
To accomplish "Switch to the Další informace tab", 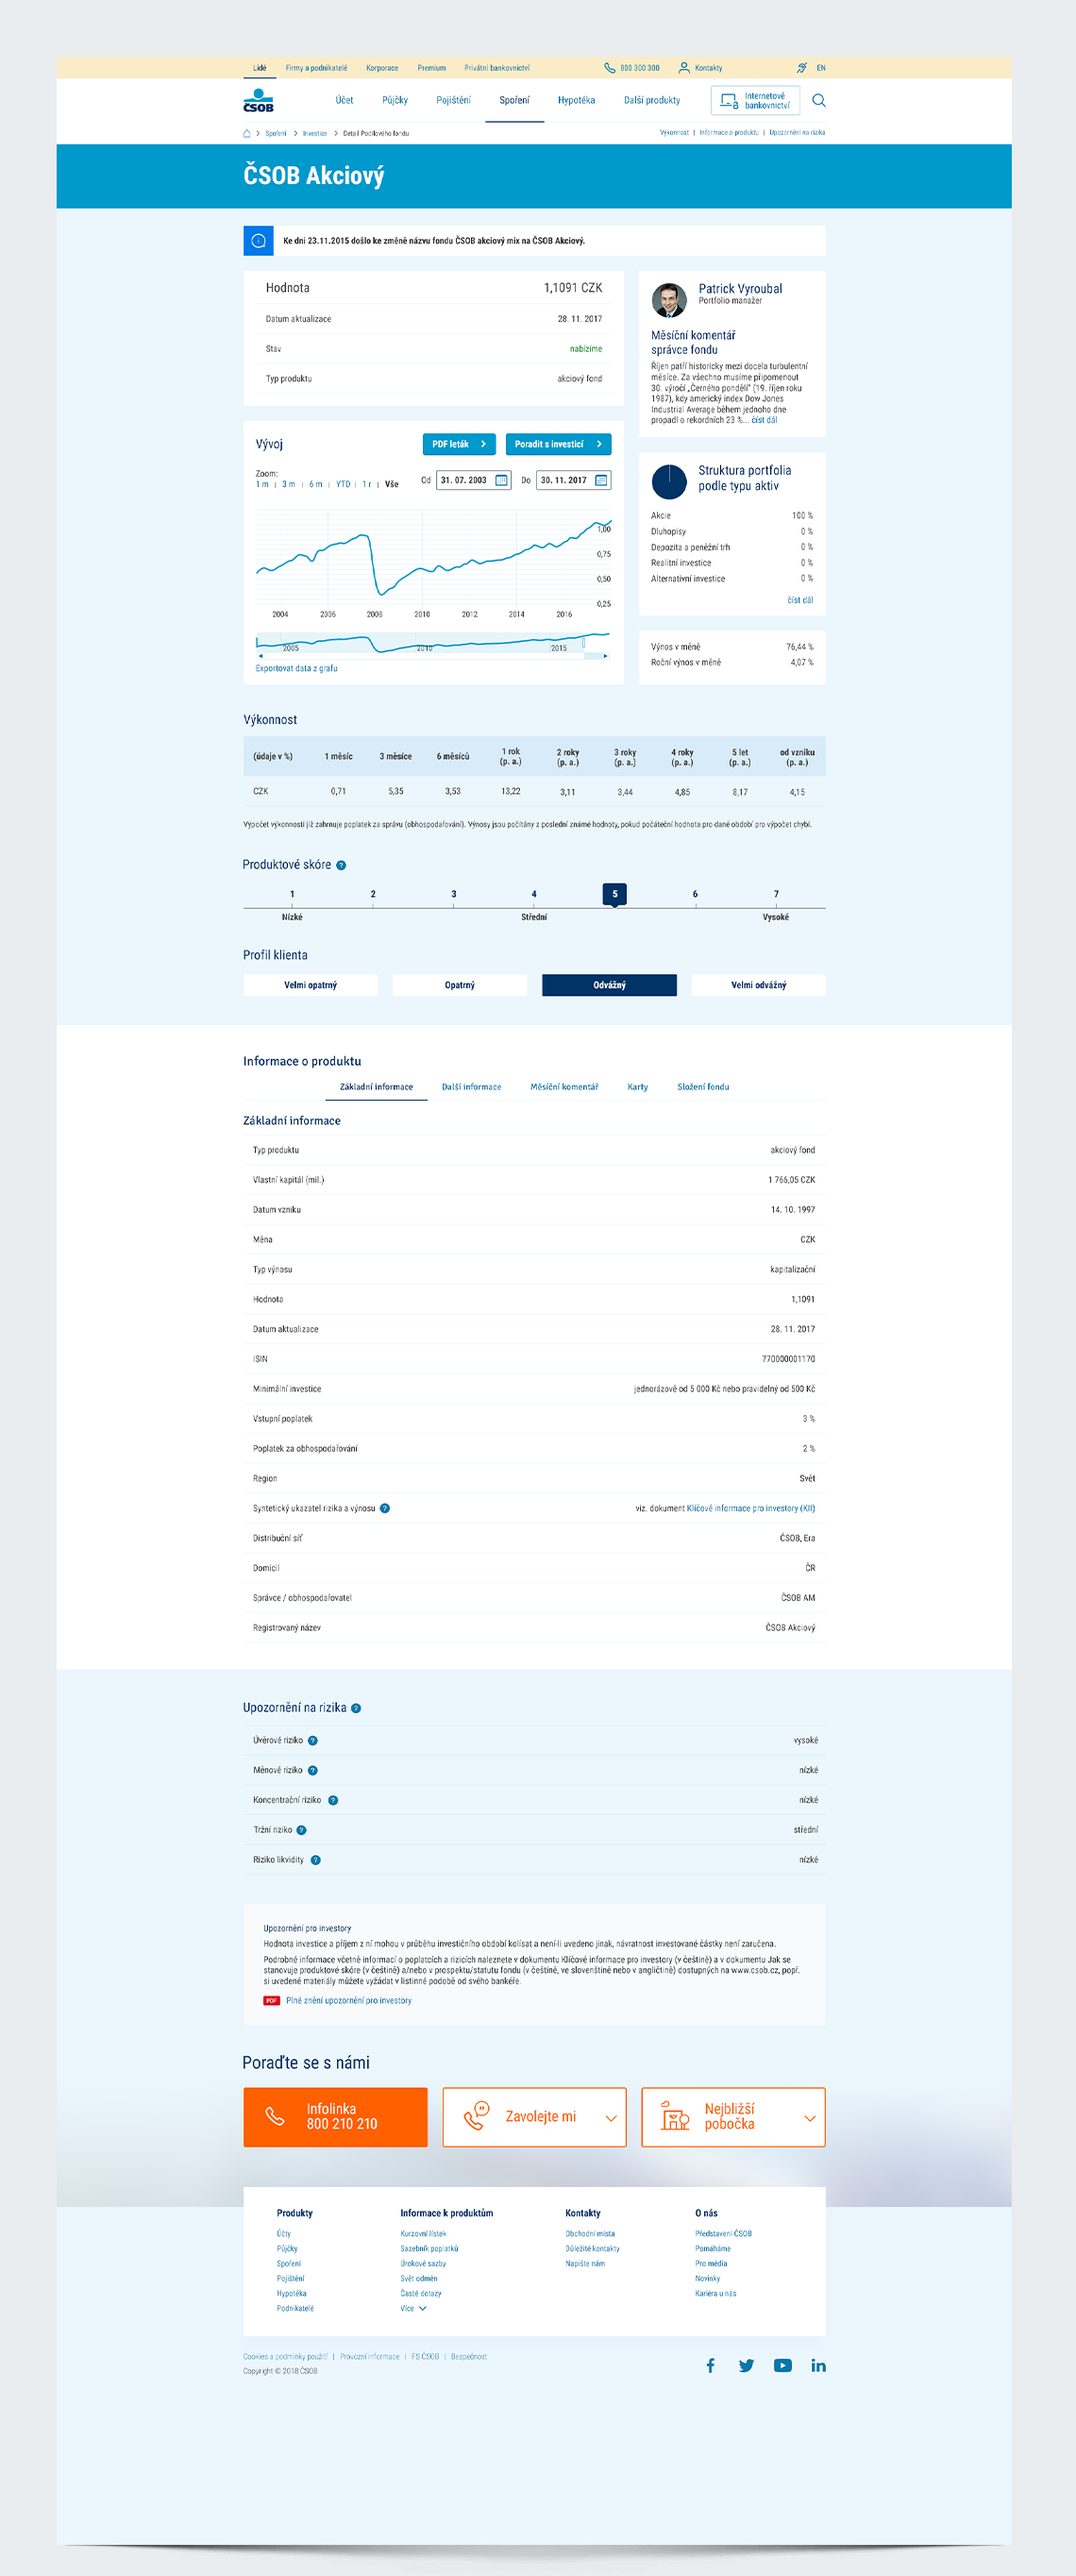I will [x=471, y=1087].
